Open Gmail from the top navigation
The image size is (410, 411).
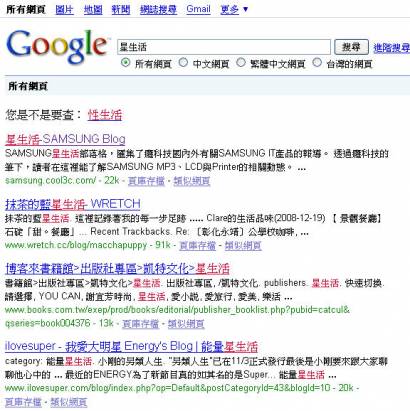198,9
